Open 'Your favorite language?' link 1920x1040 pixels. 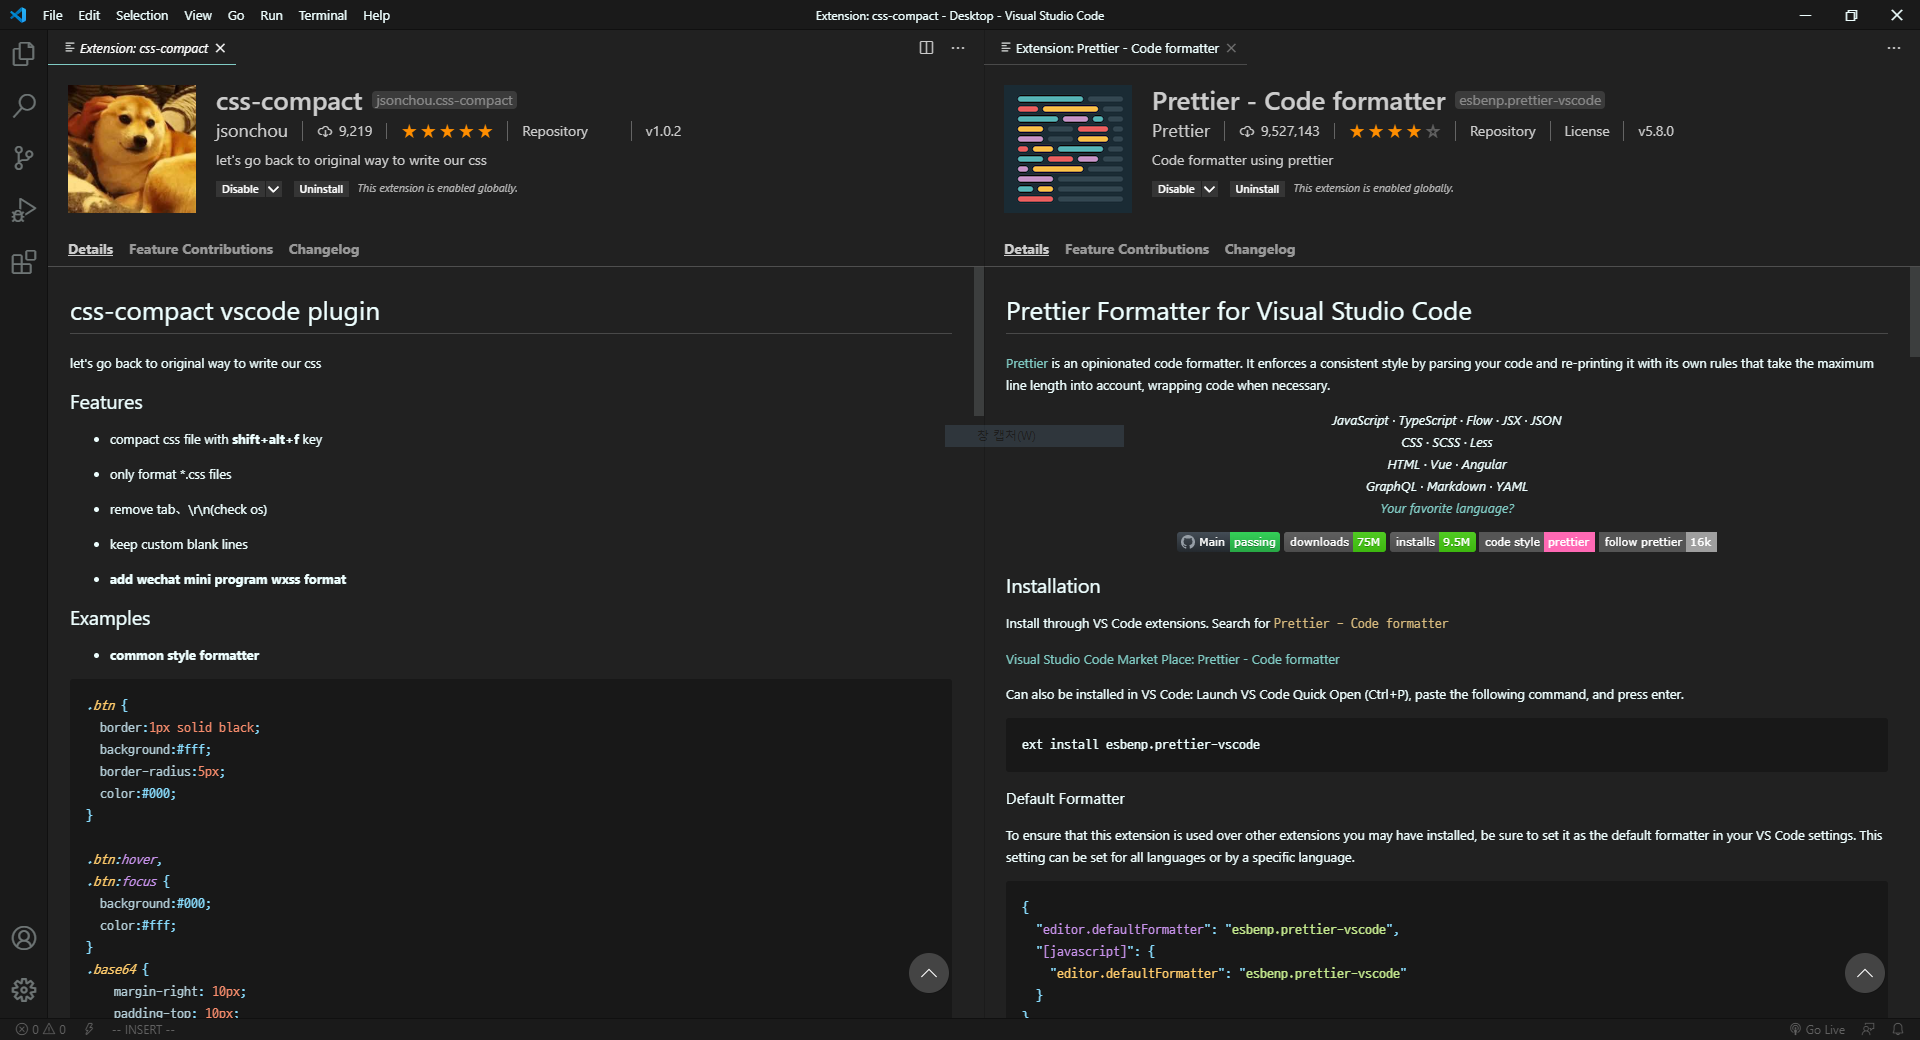tap(1447, 508)
